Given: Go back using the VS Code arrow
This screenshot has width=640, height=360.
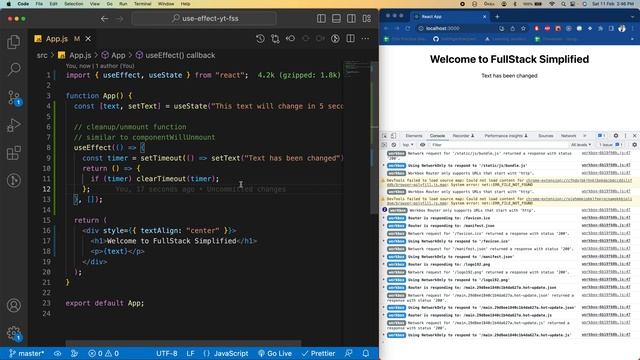Looking at the screenshot, I should click(104, 19).
